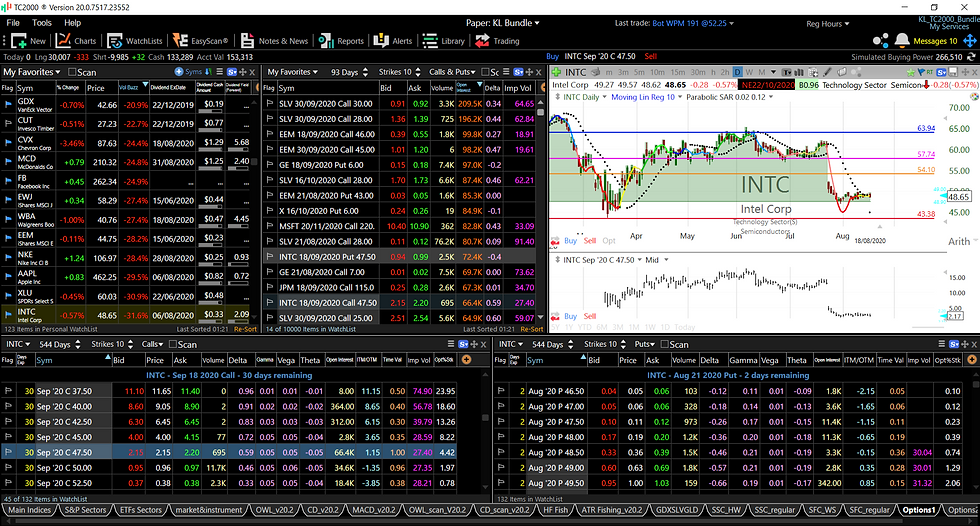Click Sell link in order bar at top
980x526 pixels.
651,56
